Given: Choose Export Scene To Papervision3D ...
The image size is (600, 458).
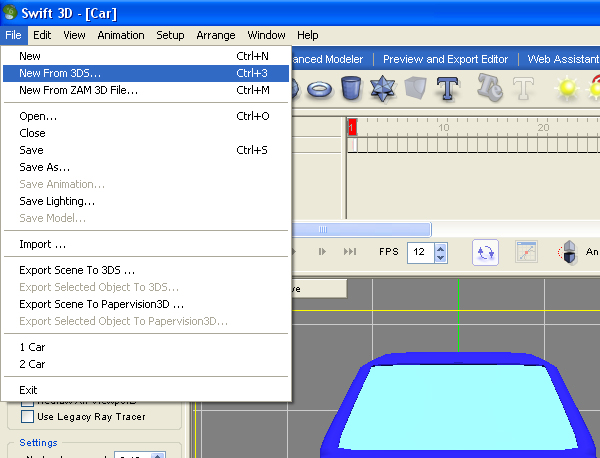Looking at the screenshot, I should point(146,304).
